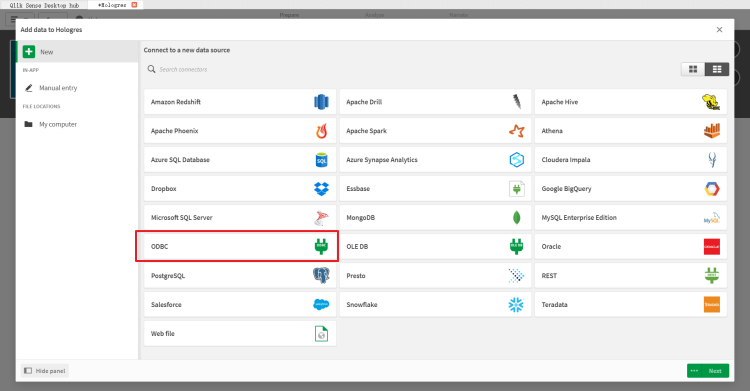Choose the ODBC connector label
750x391 pixels.
(x=159, y=246)
